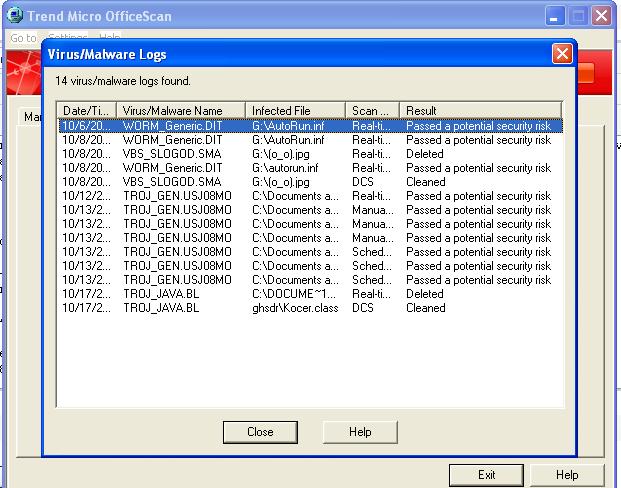The image size is (621, 488).
Task: Click Help button beside Exit in OfficeScan
Action: (567, 475)
